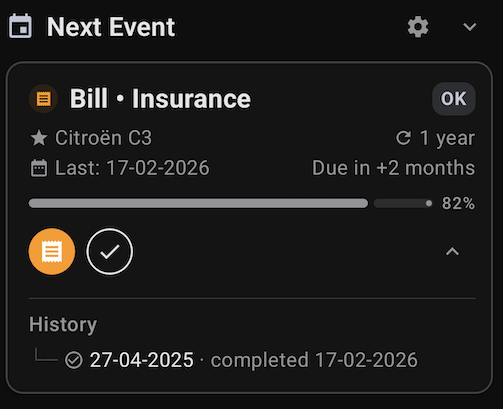The height and width of the screenshot is (409, 503).
Task: Click the History section heading
Action: point(63,324)
